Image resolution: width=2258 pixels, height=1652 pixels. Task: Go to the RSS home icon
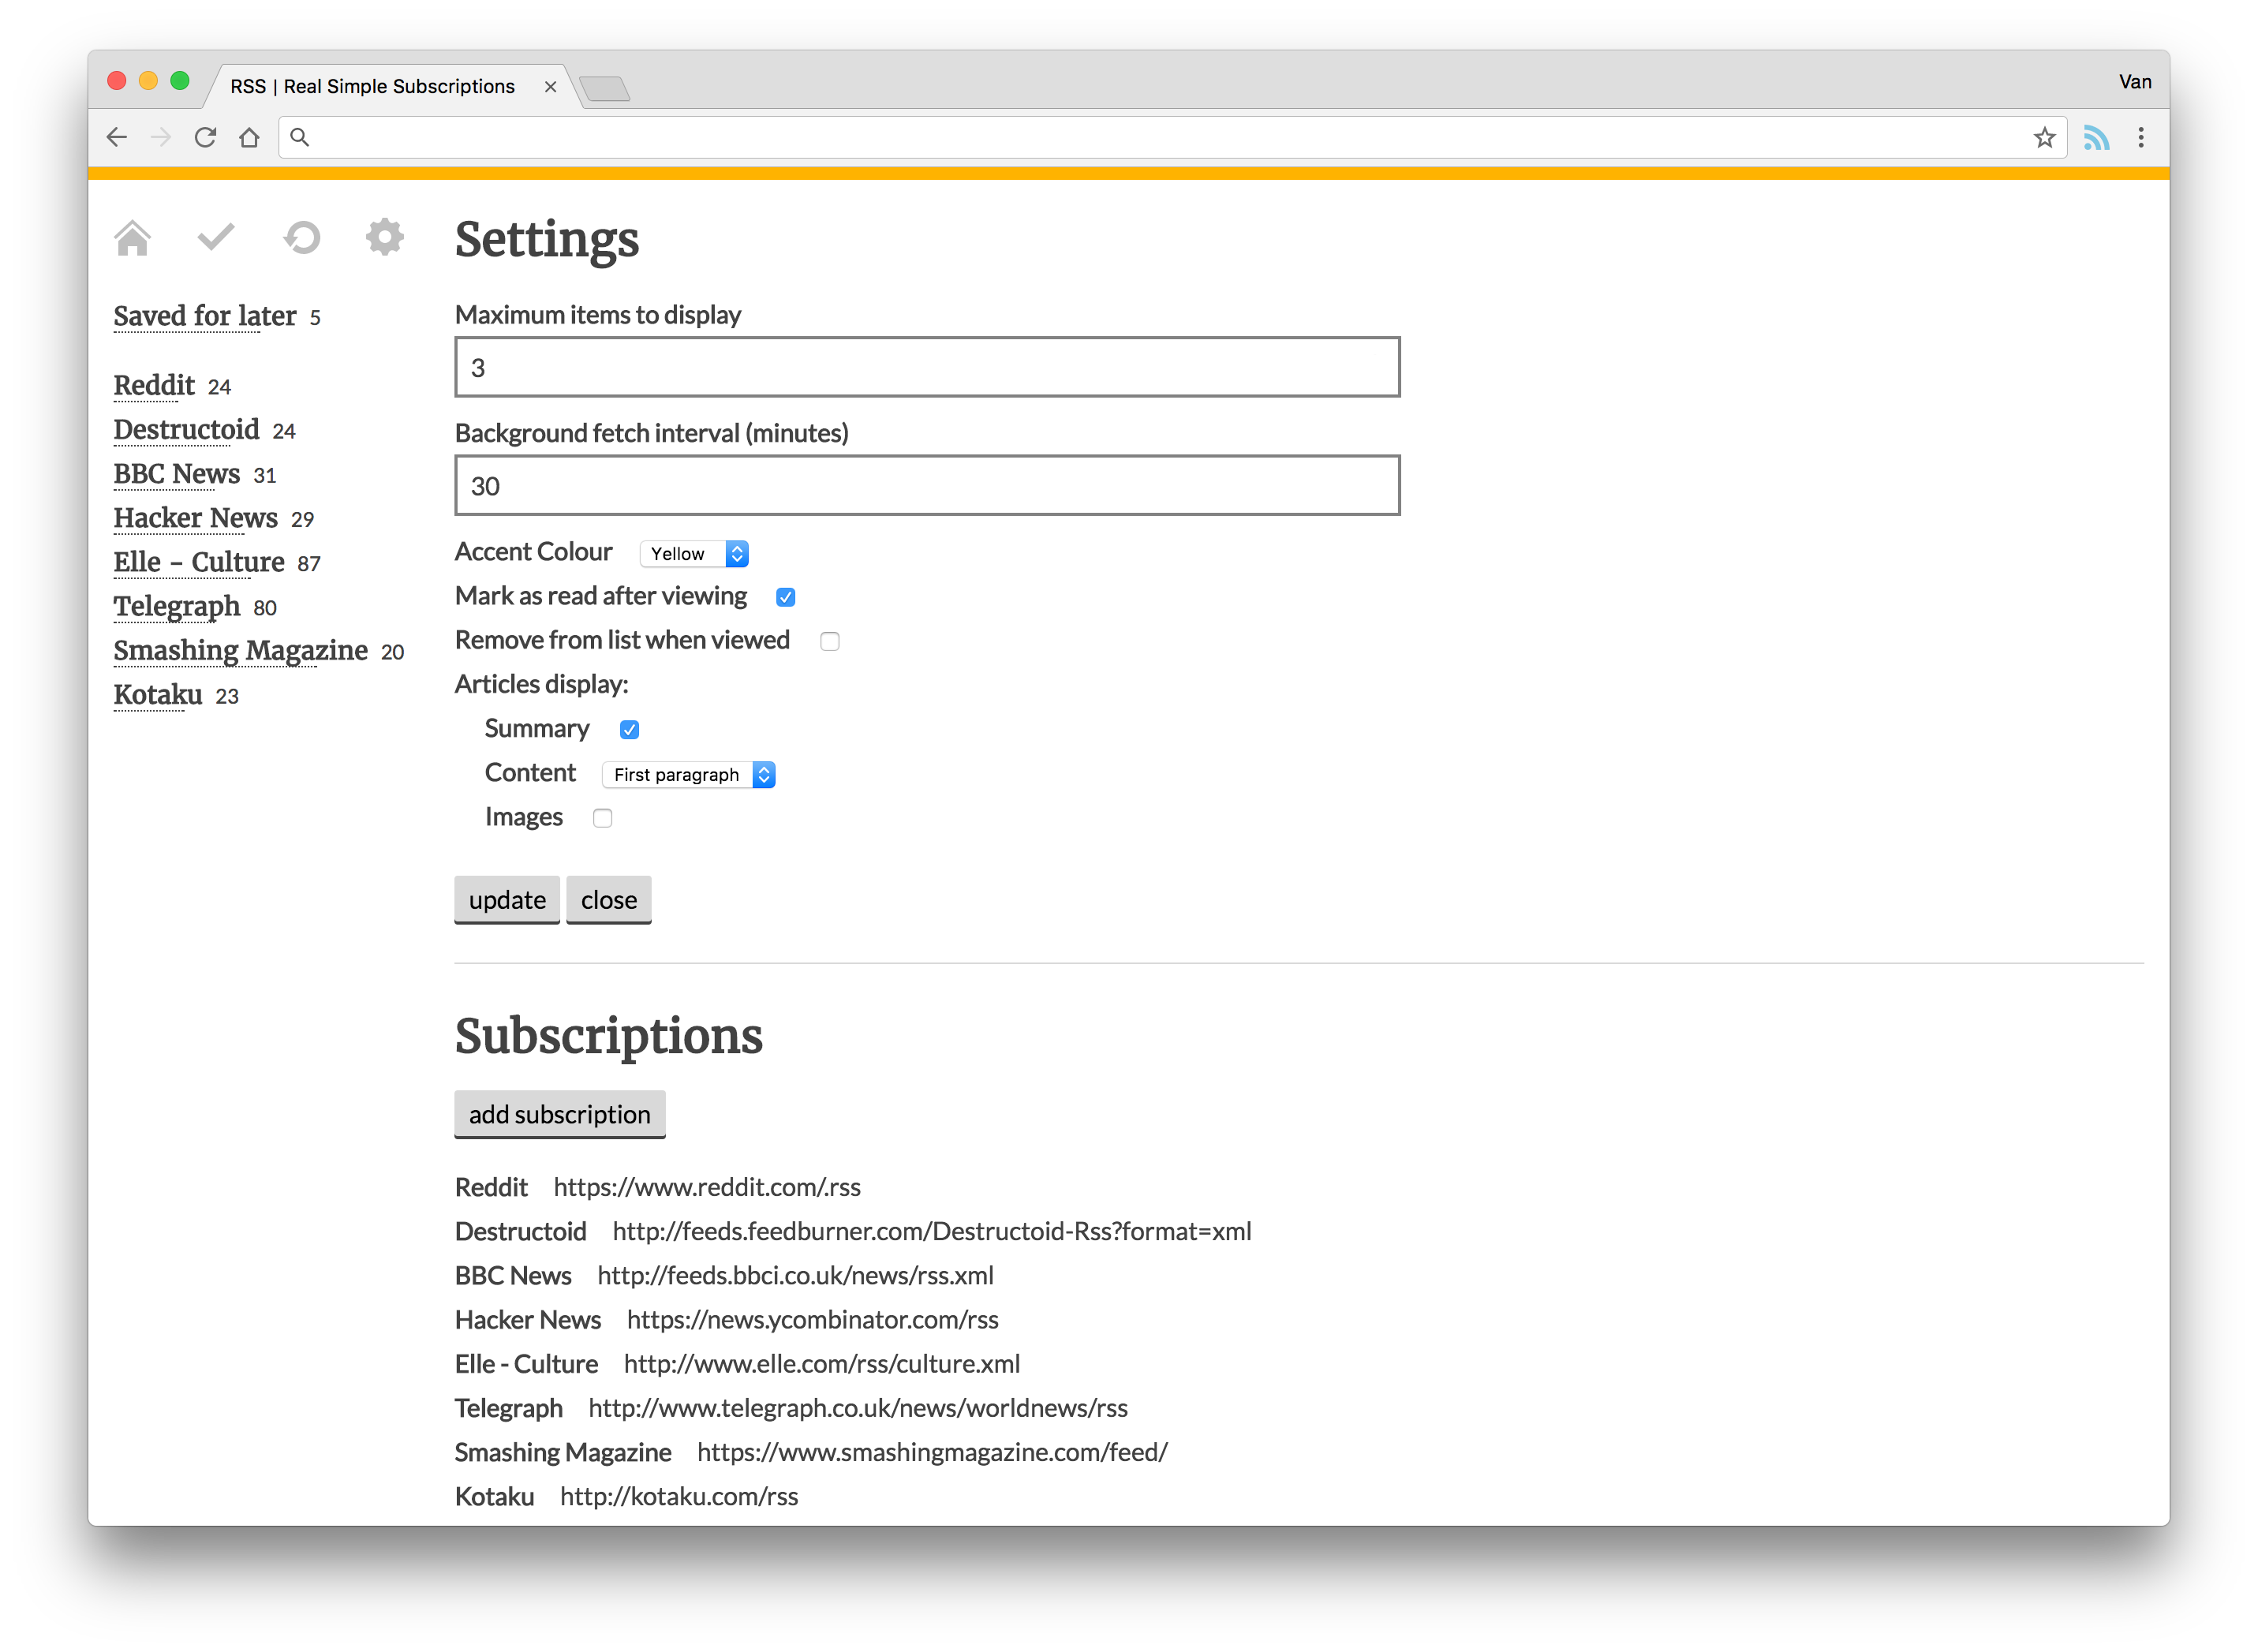[132, 238]
